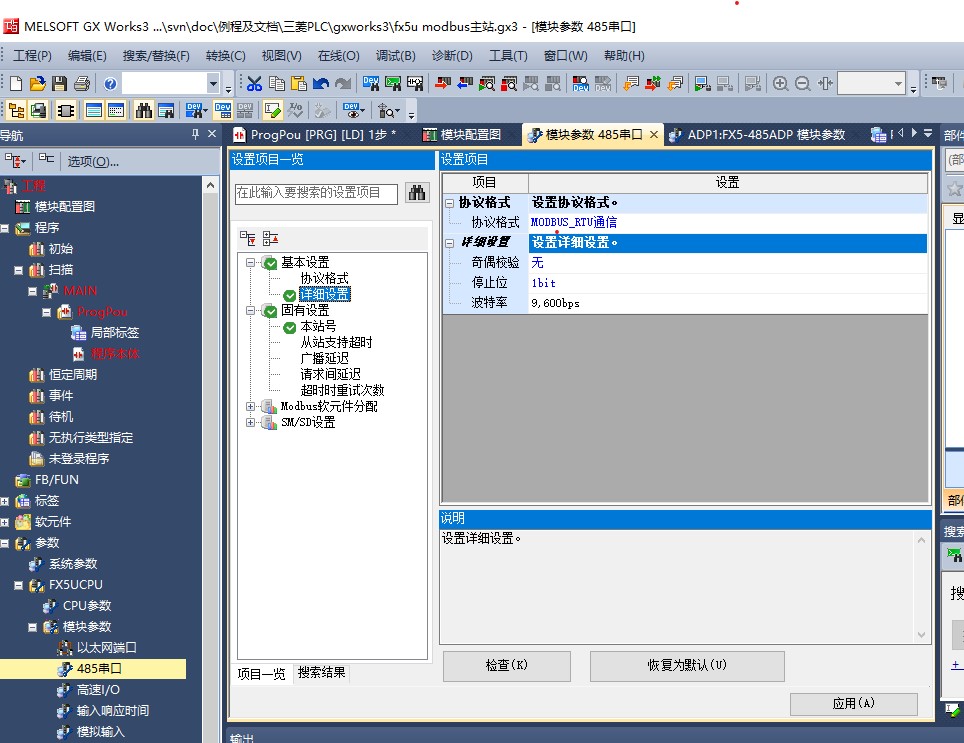Expand the Modbus软元件分配 tree node
This screenshot has height=743, width=964.
[251, 407]
